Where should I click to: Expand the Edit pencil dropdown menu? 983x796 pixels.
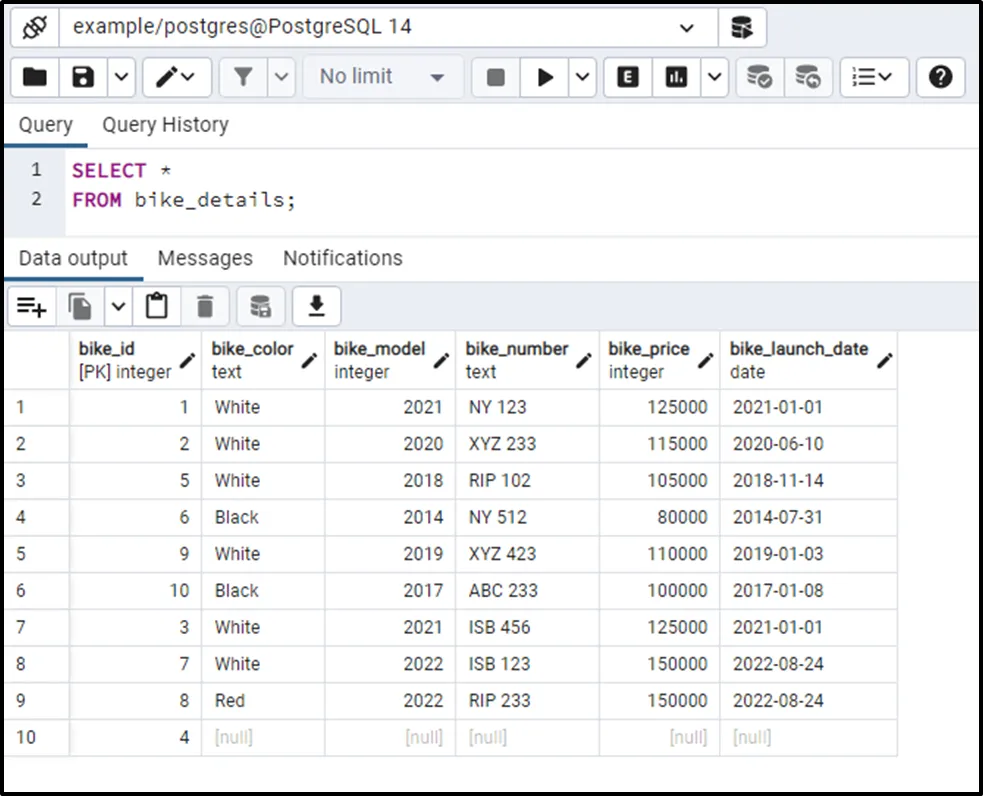(177, 77)
